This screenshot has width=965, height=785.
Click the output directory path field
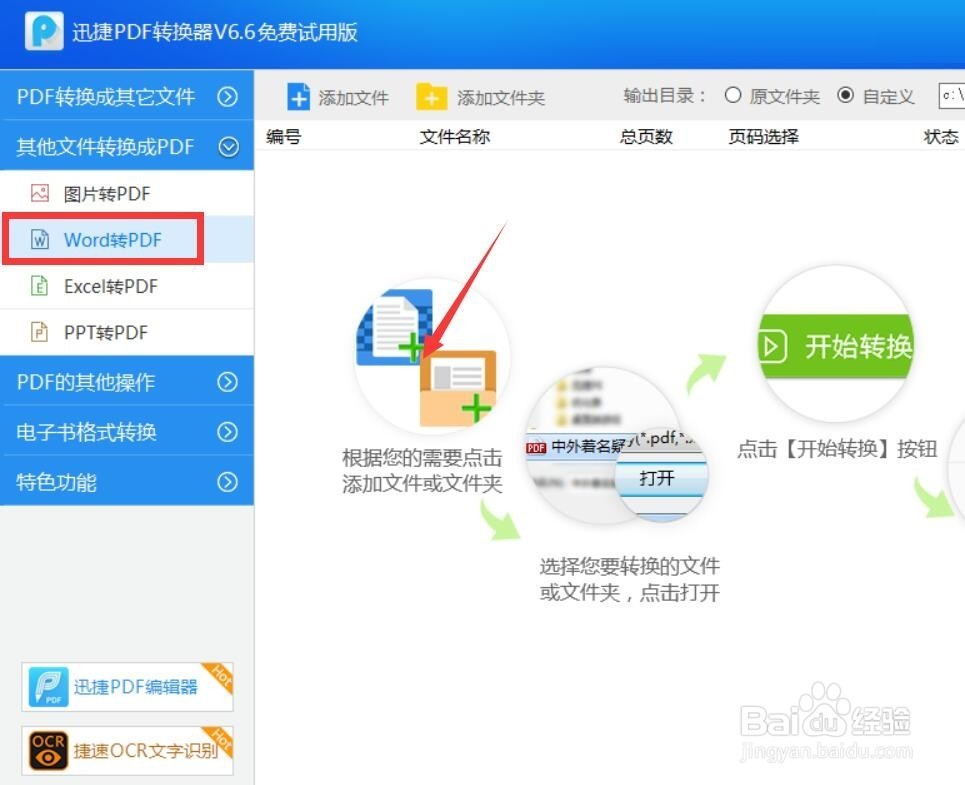951,95
